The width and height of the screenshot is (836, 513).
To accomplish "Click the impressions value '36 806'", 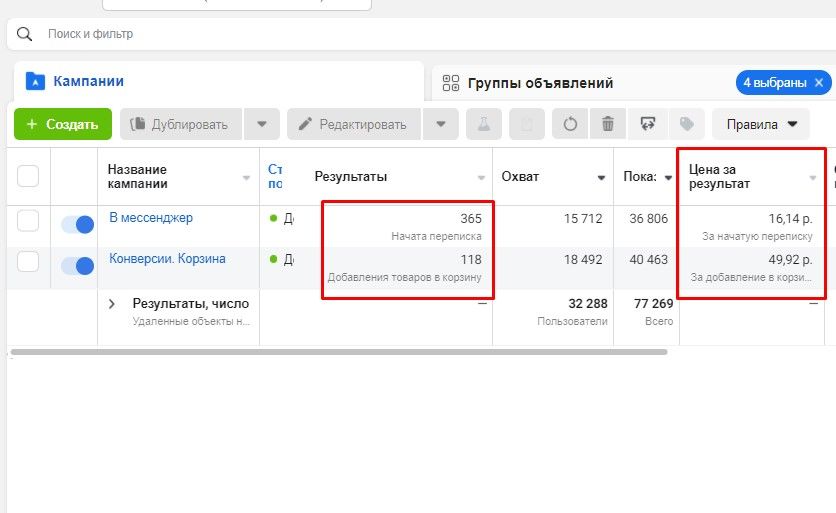I will coord(648,219).
